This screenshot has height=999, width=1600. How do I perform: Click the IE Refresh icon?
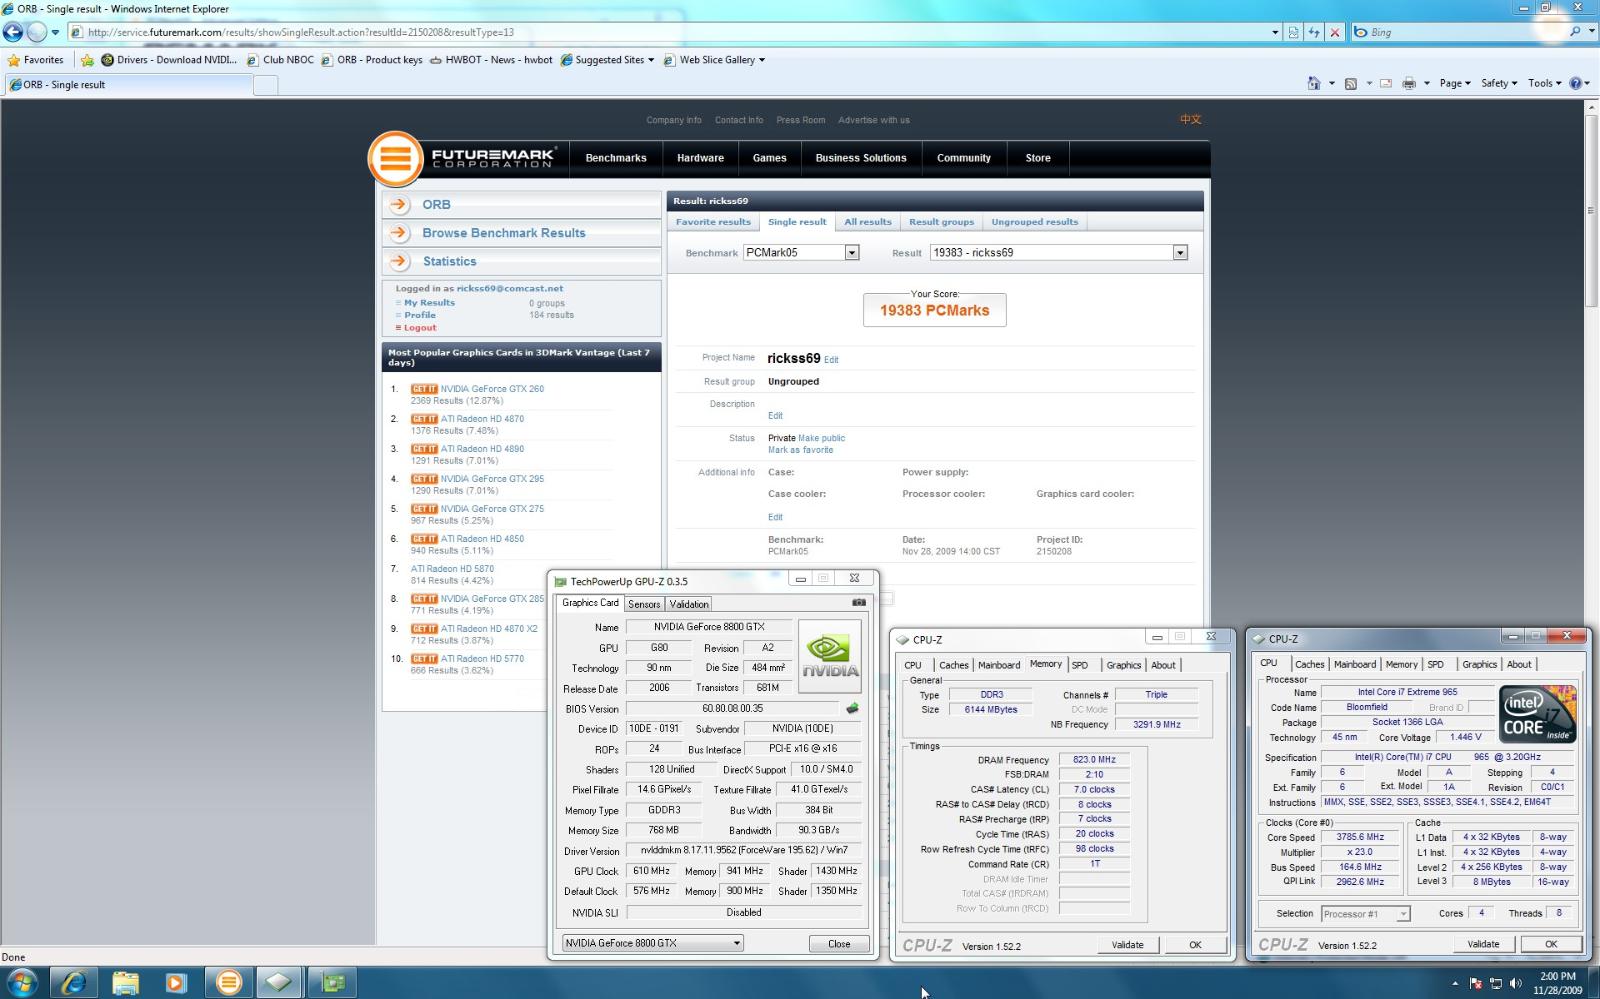pos(1314,32)
